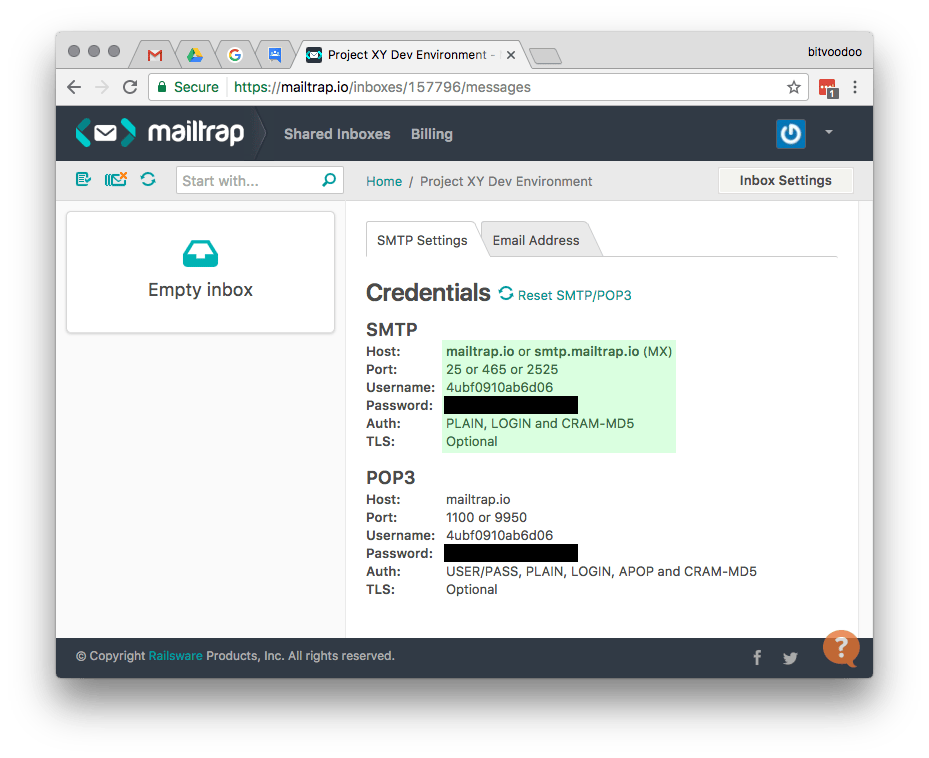The width and height of the screenshot is (929, 758).
Task: Open a new browser tab
Action: coord(545,56)
